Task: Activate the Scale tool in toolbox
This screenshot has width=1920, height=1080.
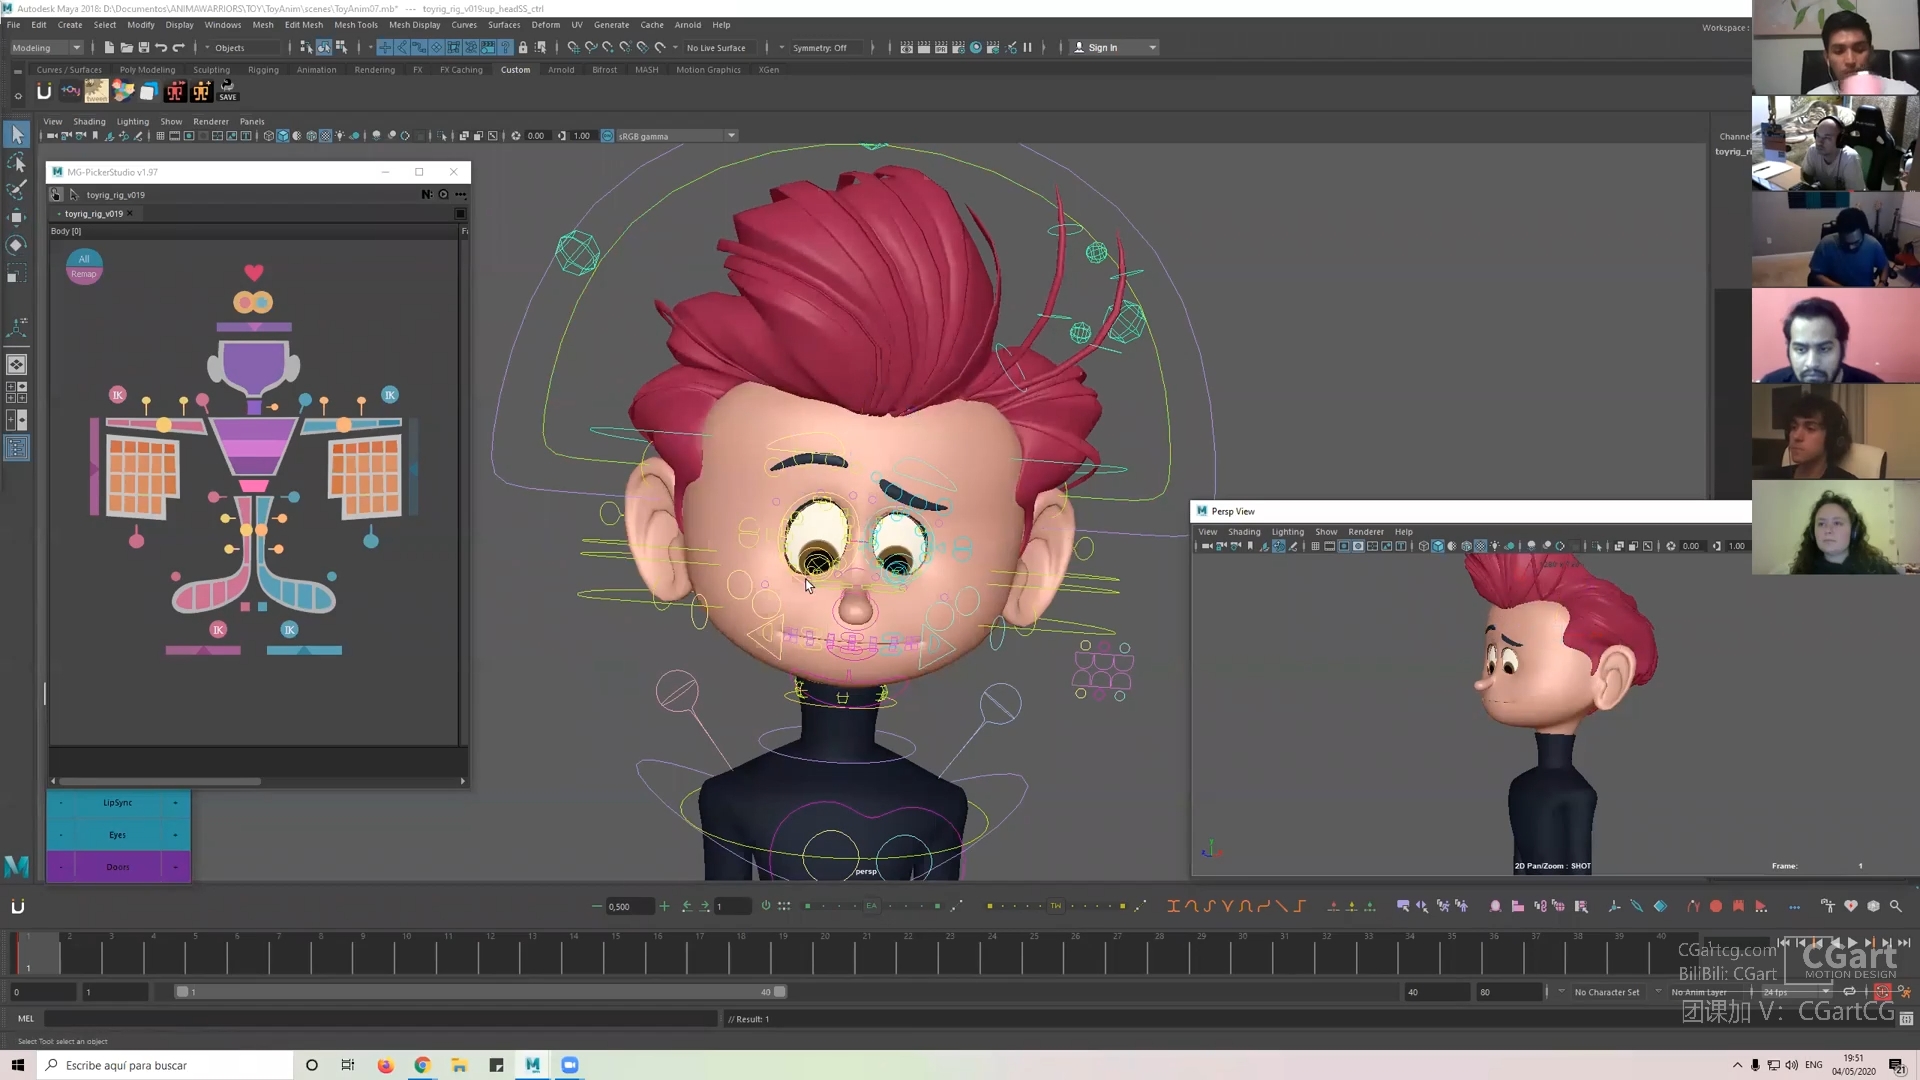Action: 17,275
